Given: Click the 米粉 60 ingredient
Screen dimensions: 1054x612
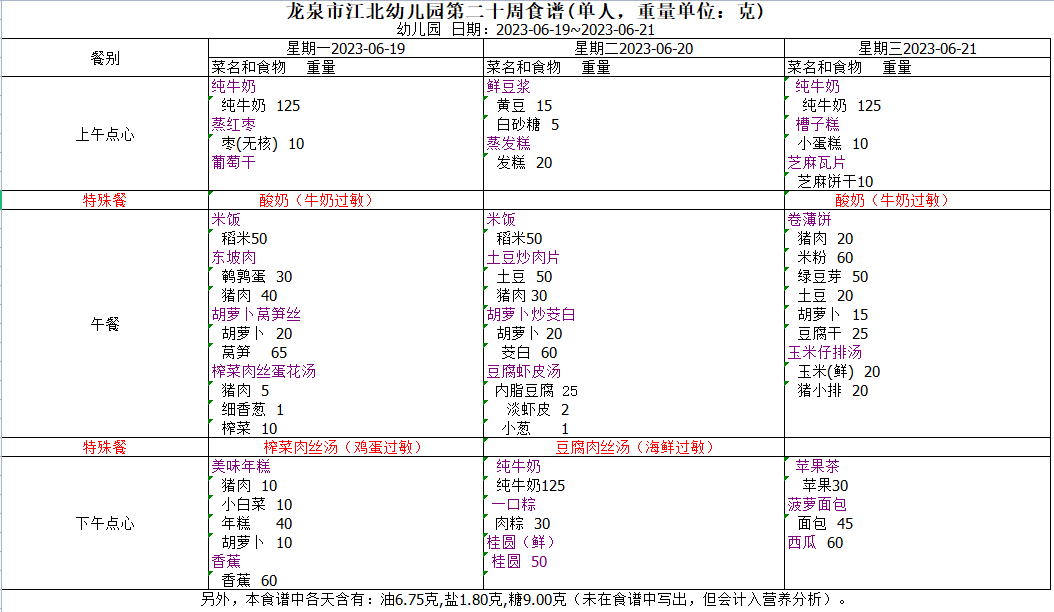Looking at the screenshot, I should (x=825, y=258).
